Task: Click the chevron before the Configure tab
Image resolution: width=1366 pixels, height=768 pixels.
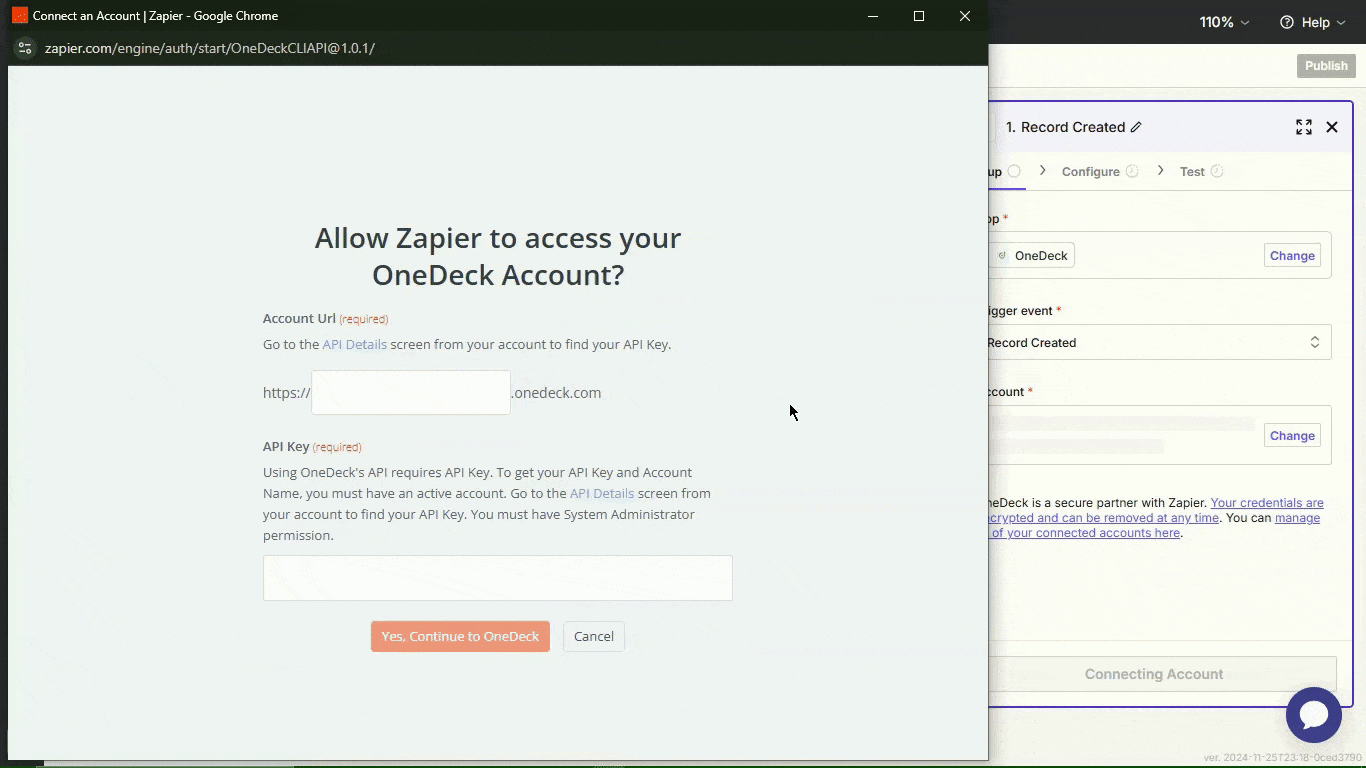Action: 1042,171
